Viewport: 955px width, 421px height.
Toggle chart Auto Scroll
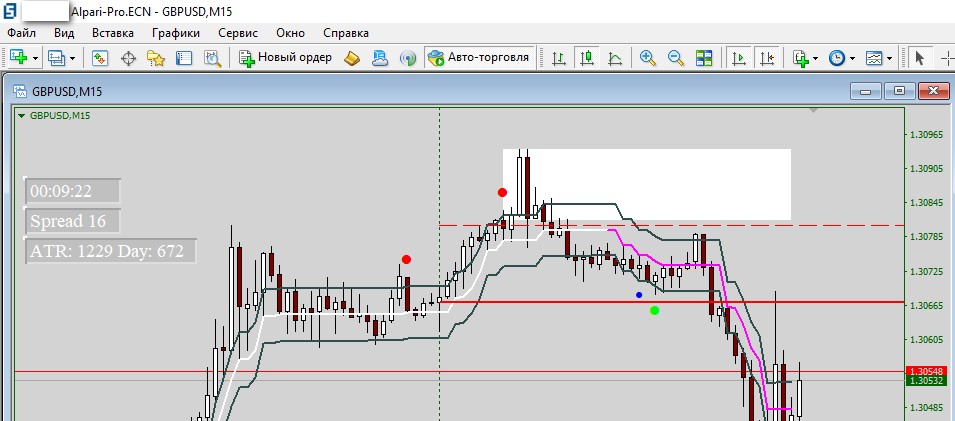coord(739,58)
